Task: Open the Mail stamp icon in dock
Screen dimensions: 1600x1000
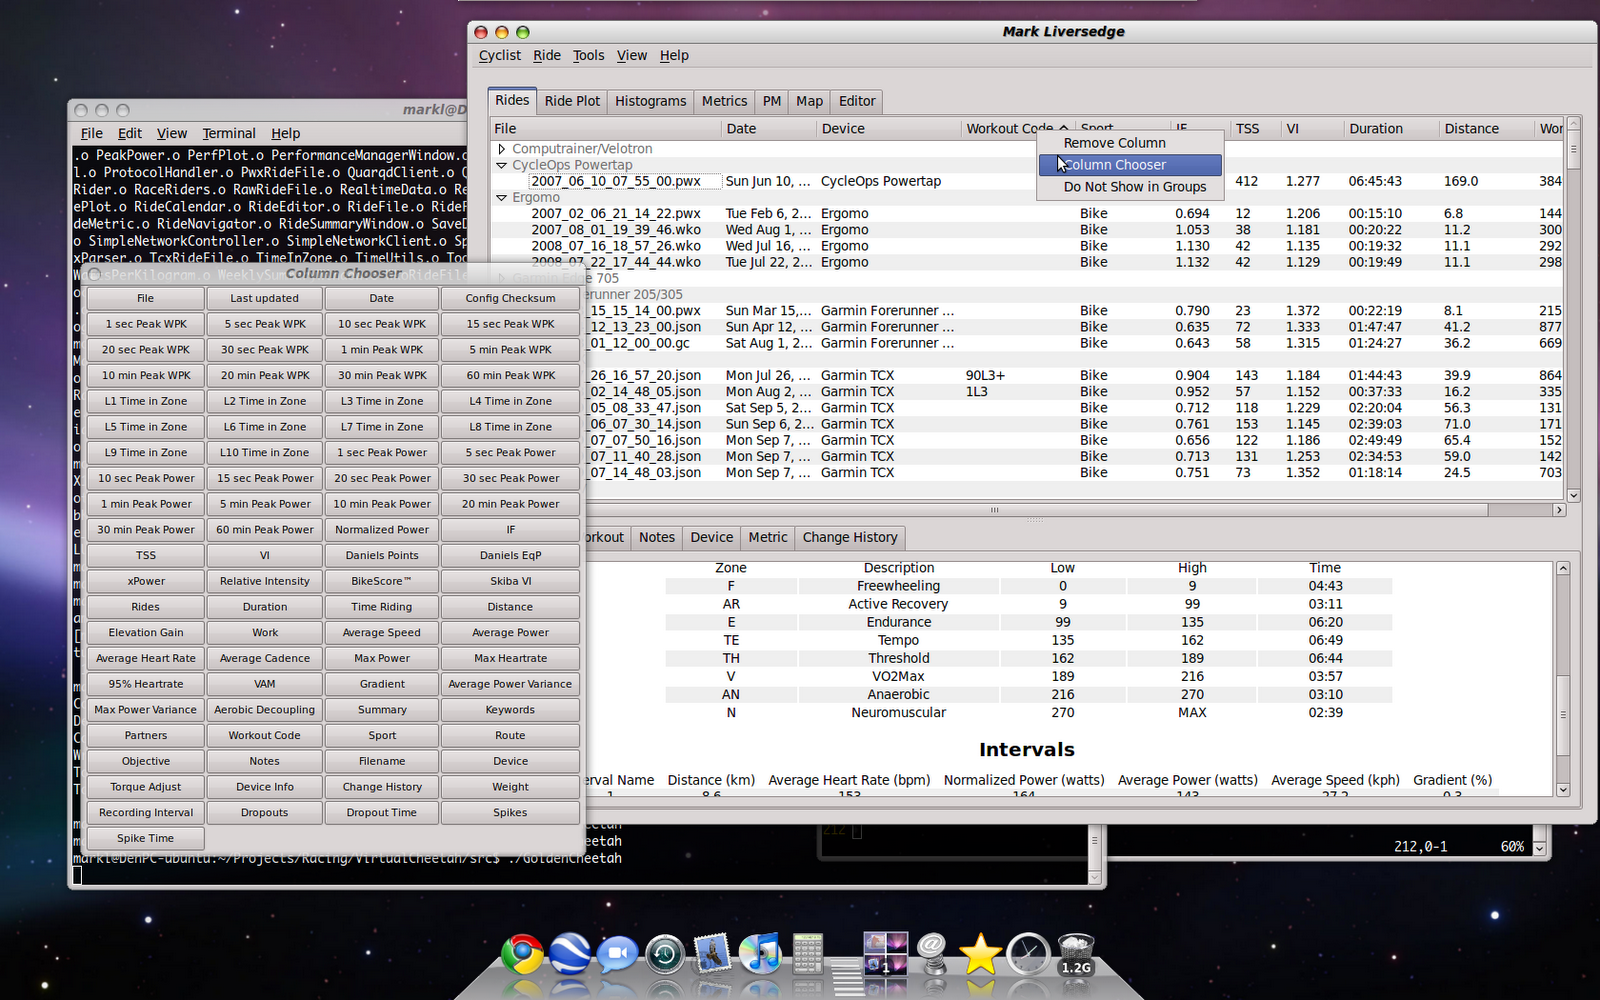Action: (x=712, y=954)
